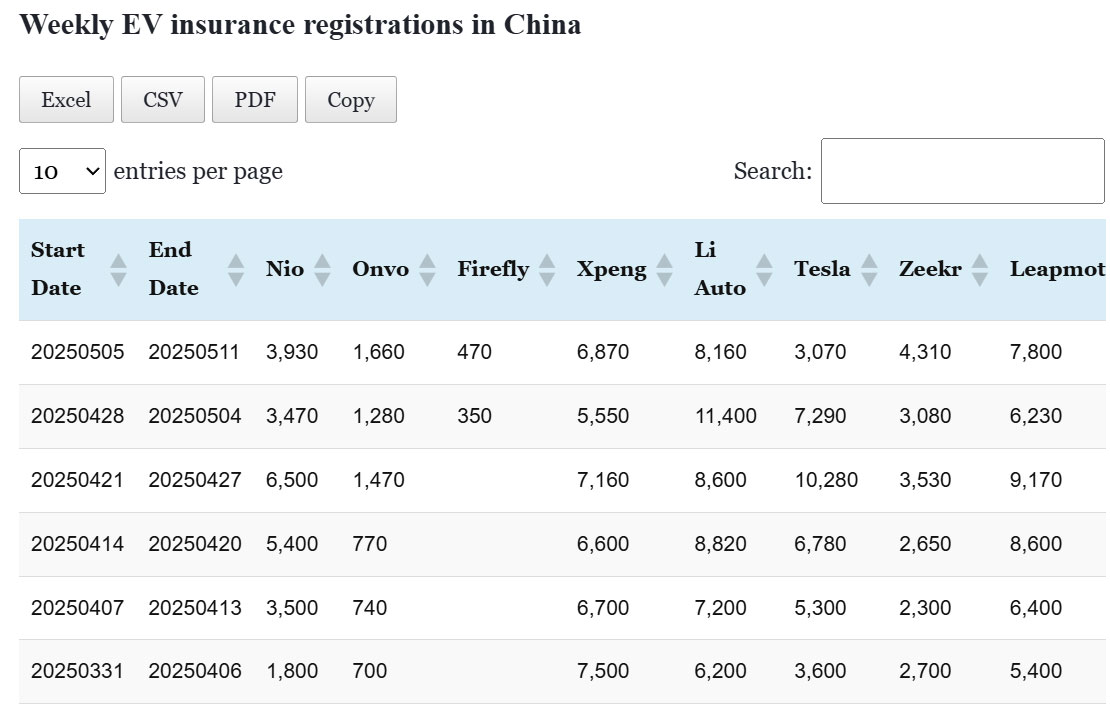The height and width of the screenshot is (714, 1110).
Task: Click Onvo column sort icon
Action: click(x=427, y=269)
